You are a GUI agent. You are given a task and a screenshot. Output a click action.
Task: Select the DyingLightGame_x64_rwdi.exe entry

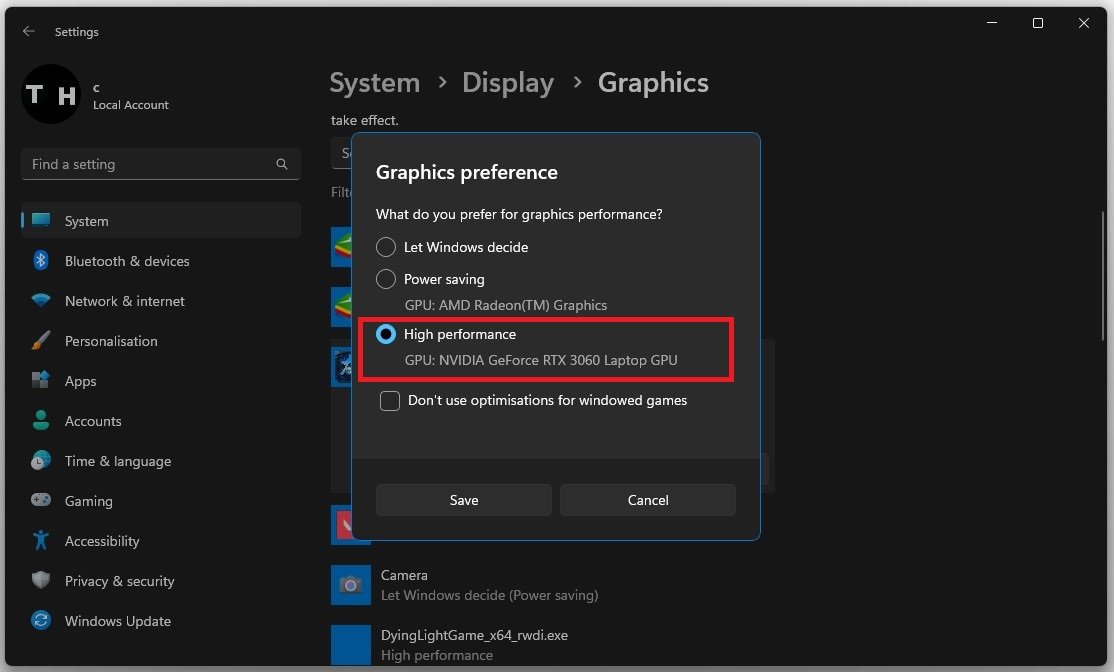(x=553, y=644)
